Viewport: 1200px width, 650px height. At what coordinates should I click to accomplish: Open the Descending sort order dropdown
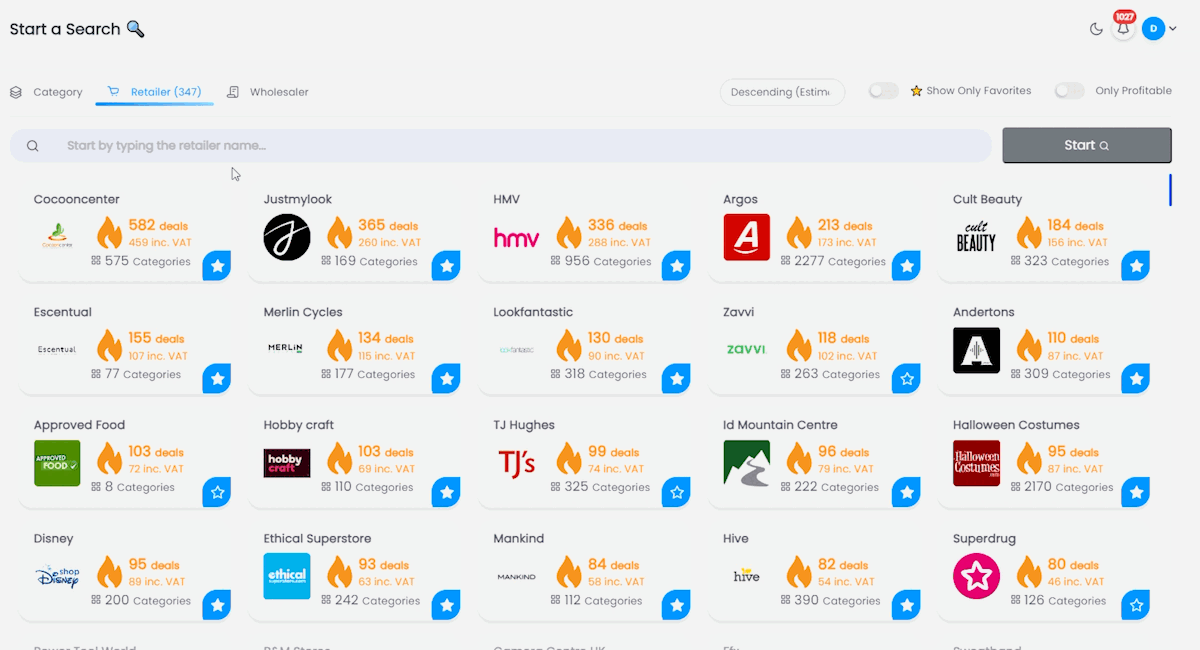click(782, 92)
